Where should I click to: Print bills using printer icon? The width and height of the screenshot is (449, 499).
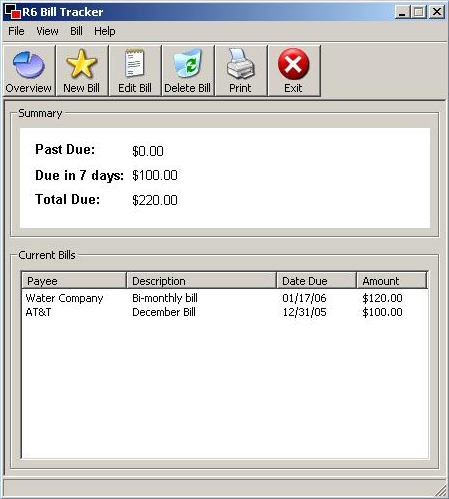[x=240, y=63]
